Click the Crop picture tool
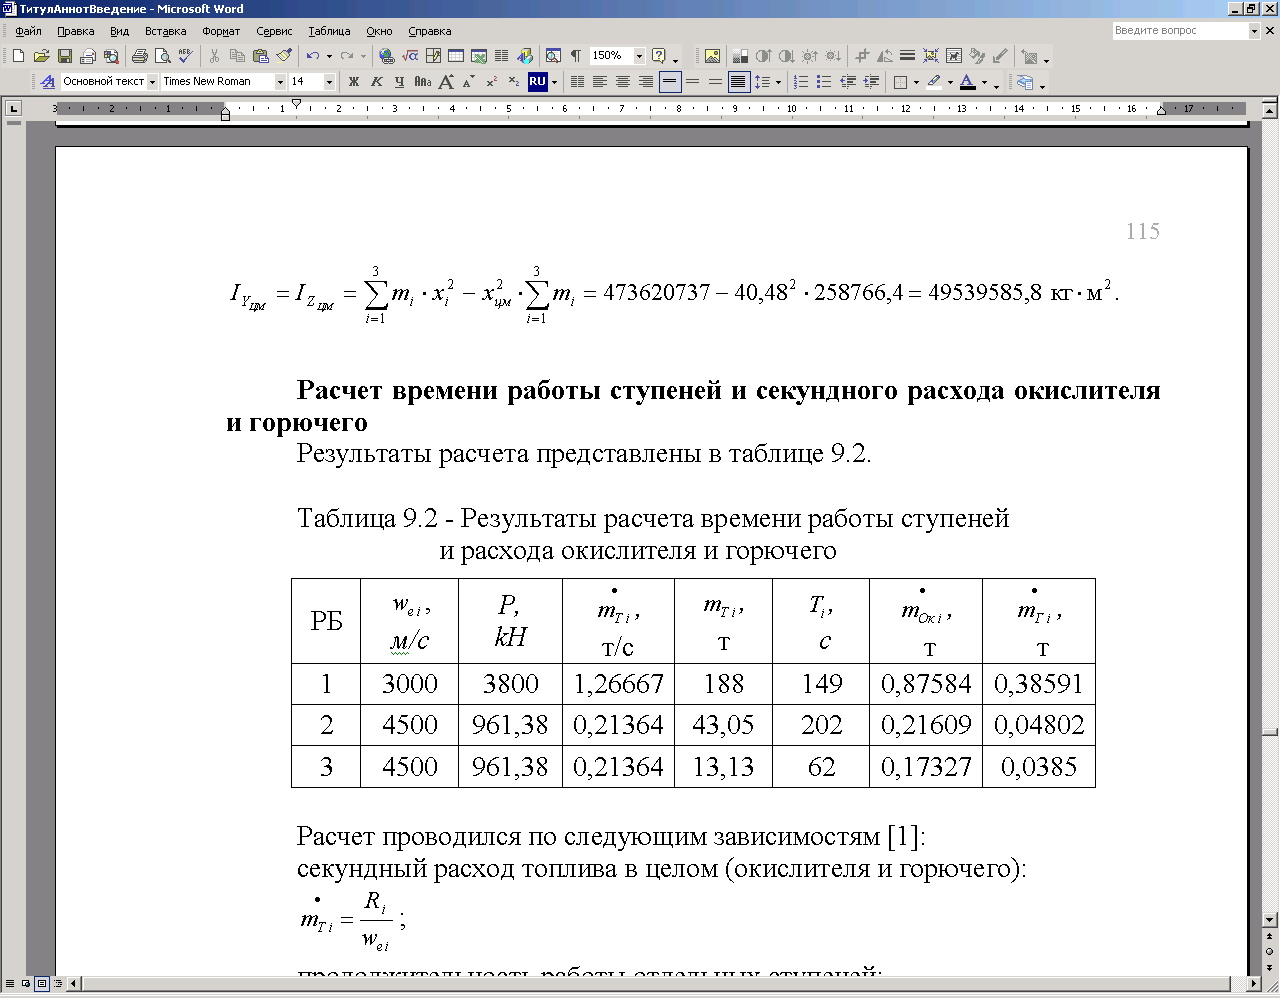The height and width of the screenshot is (998, 1280). coord(862,56)
